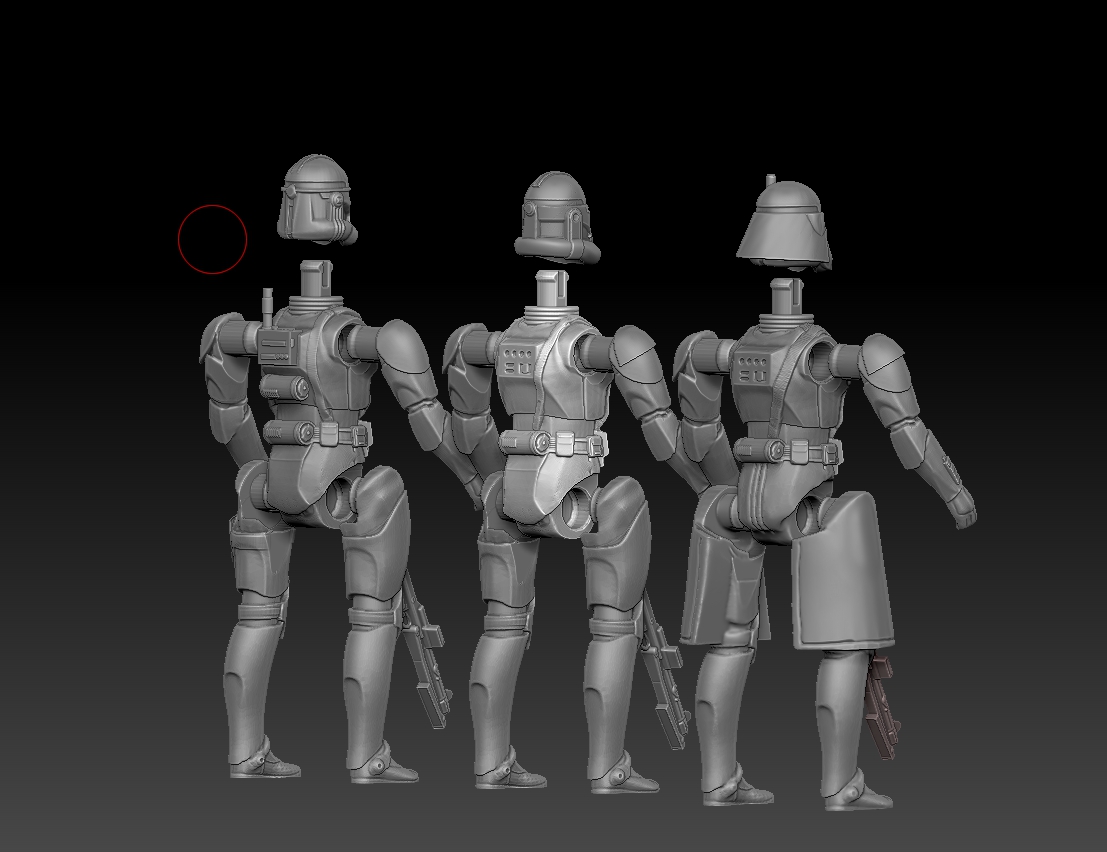Click the right trooper's neck peg
The image size is (1107, 852).
coord(786,296)
